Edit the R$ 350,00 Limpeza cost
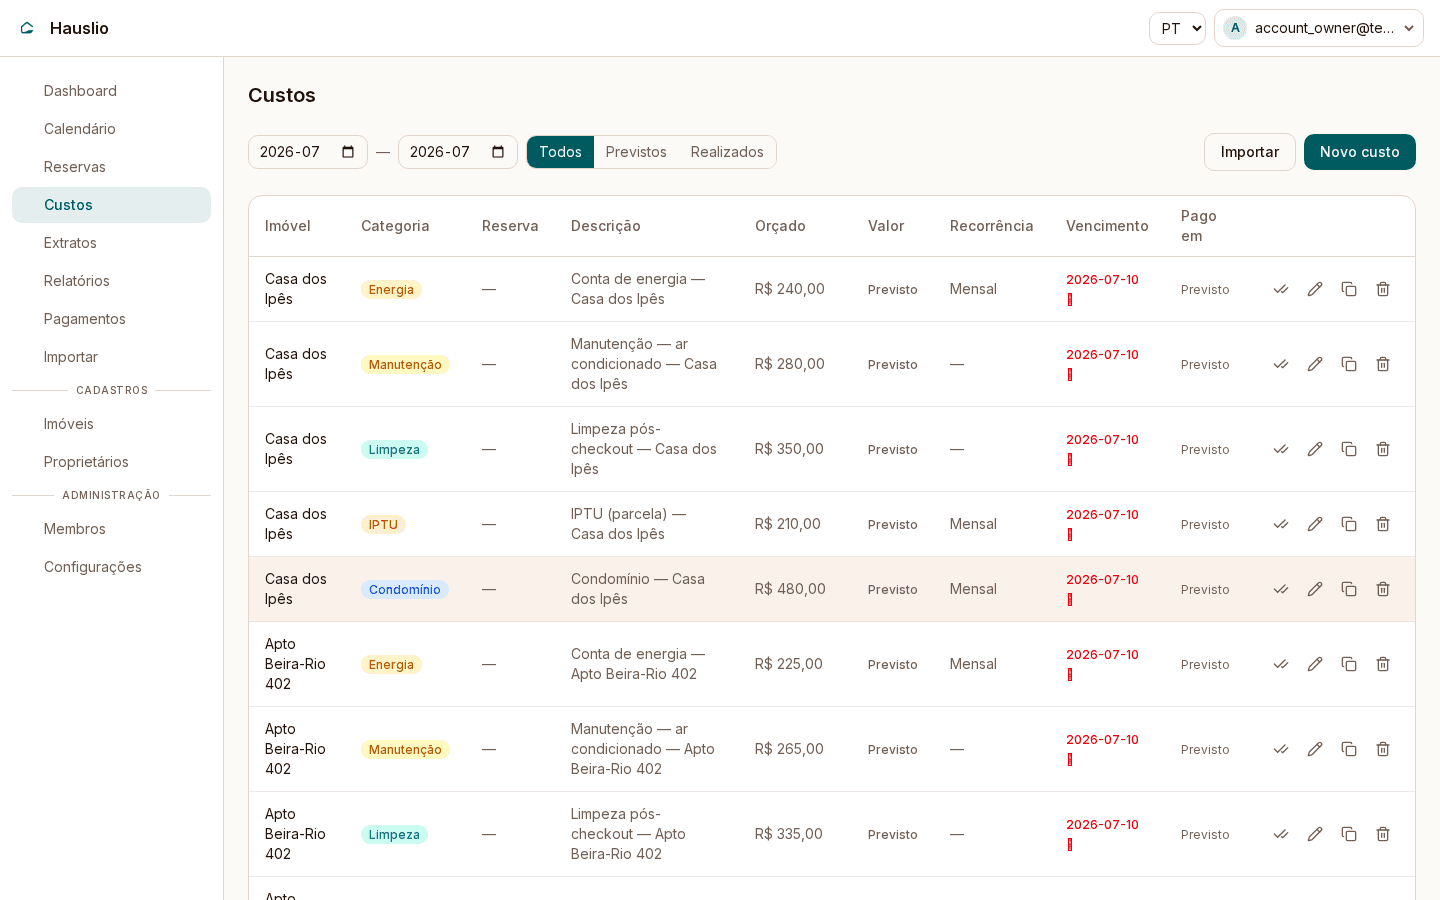 tap(1315, 449)
